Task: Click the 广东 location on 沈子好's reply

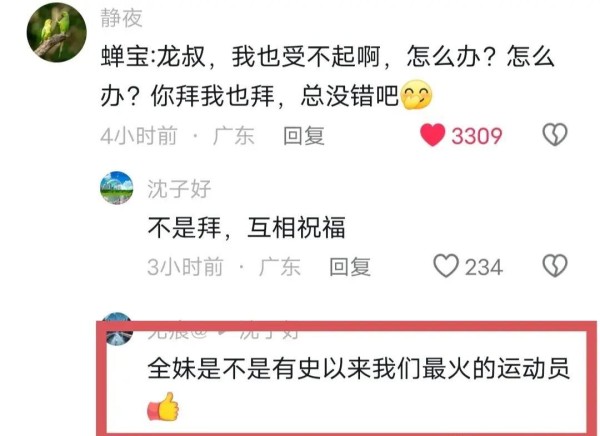Action: click(280, 267)
